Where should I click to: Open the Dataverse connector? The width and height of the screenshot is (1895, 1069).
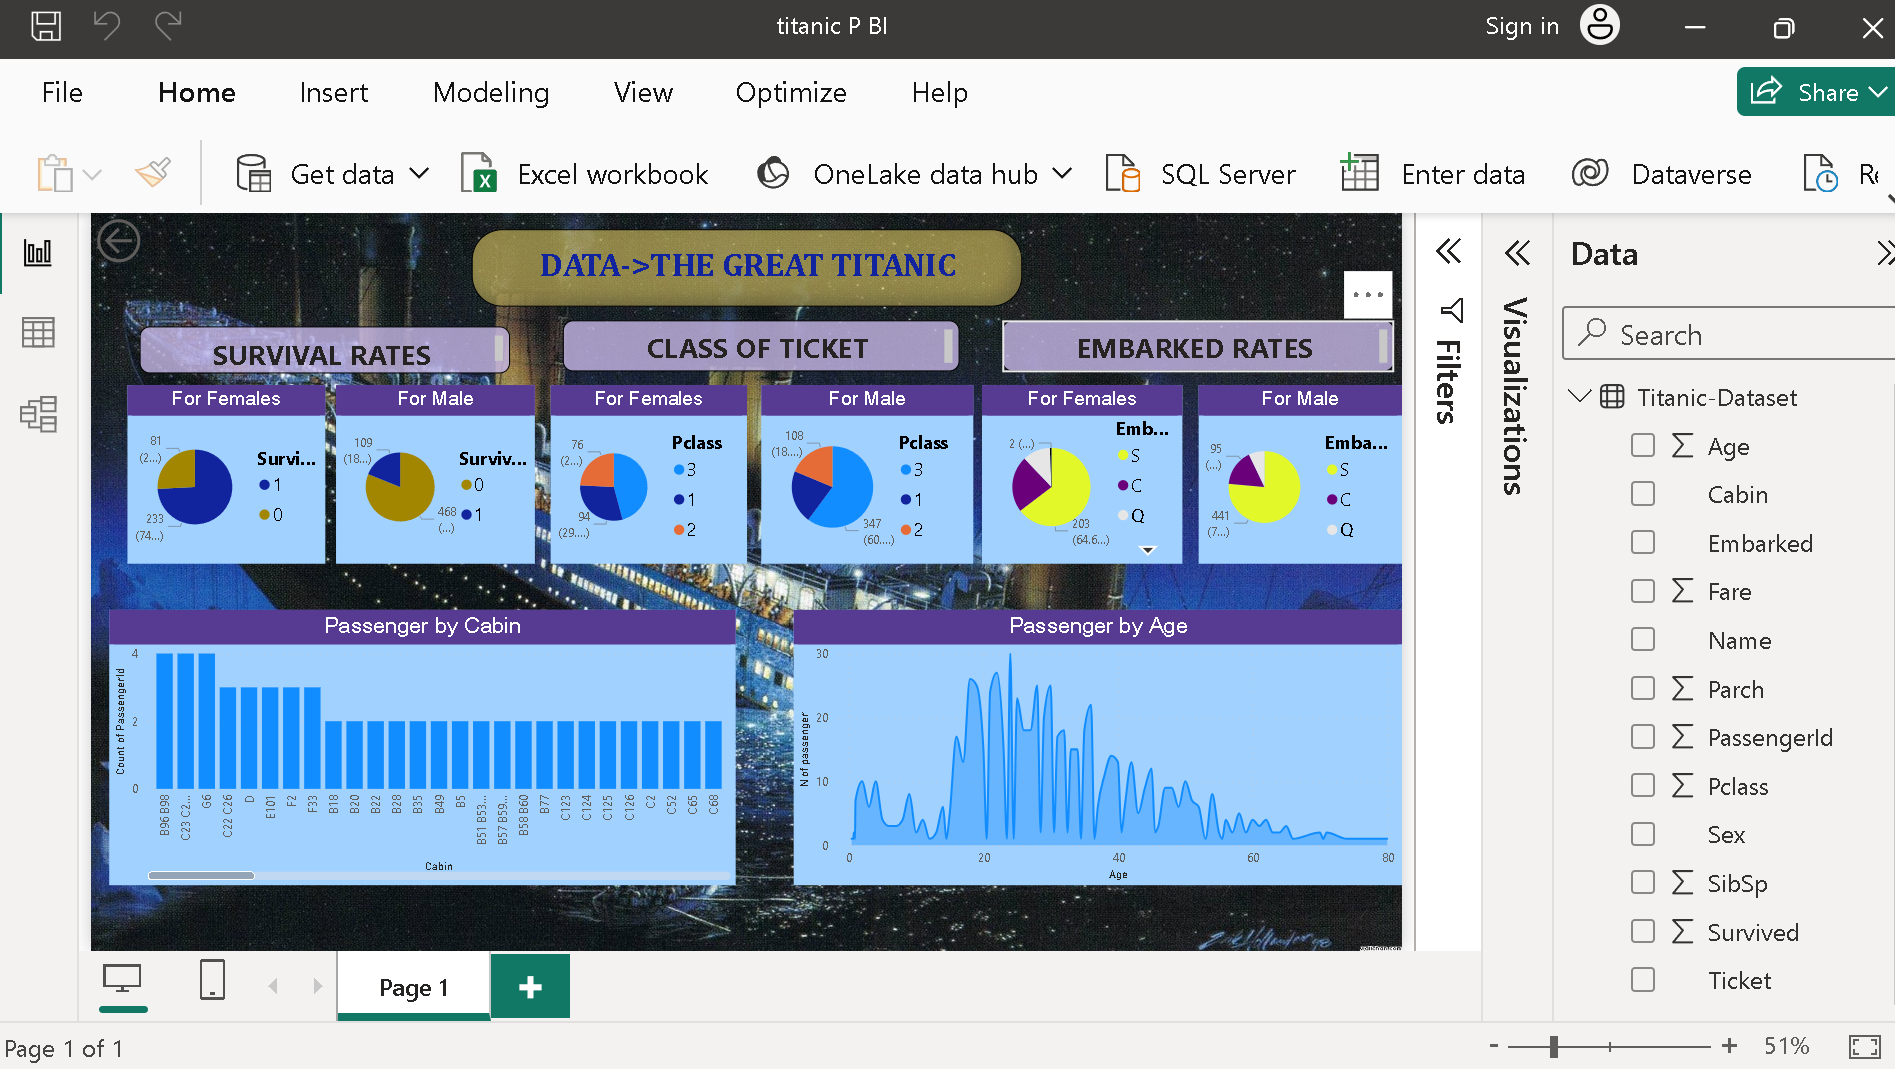tap(1590, 173)
